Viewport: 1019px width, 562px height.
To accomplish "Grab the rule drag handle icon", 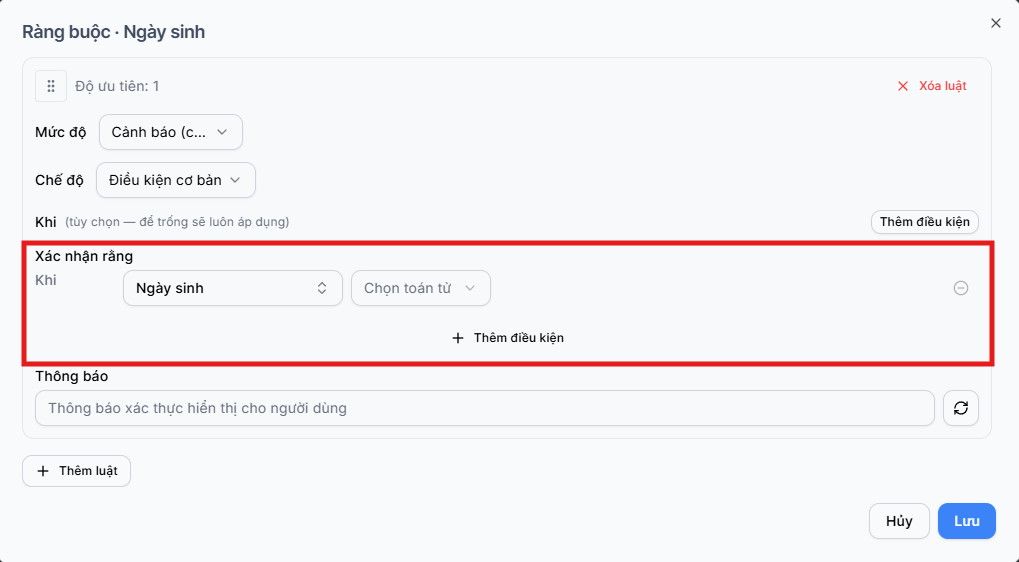I will coord(51,86).
